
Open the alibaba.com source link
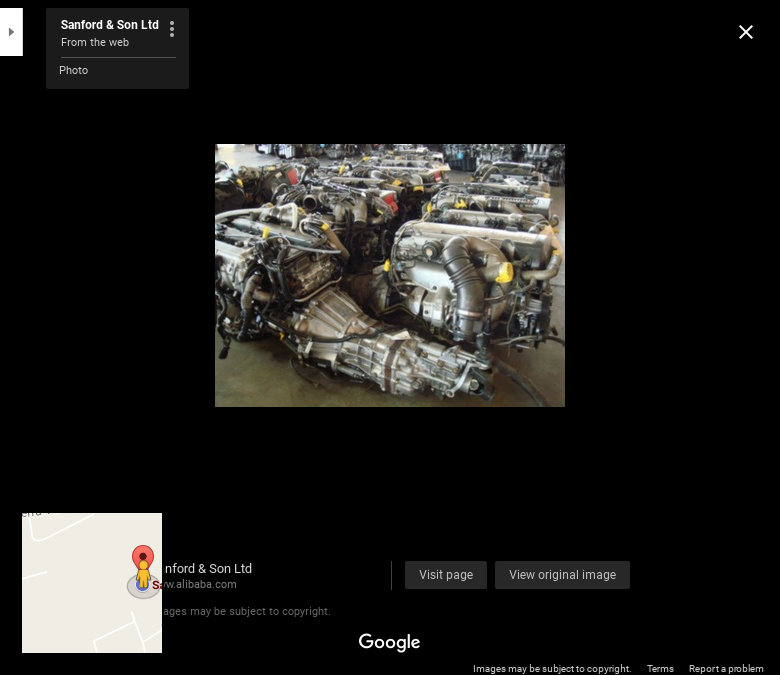[199, 584]
